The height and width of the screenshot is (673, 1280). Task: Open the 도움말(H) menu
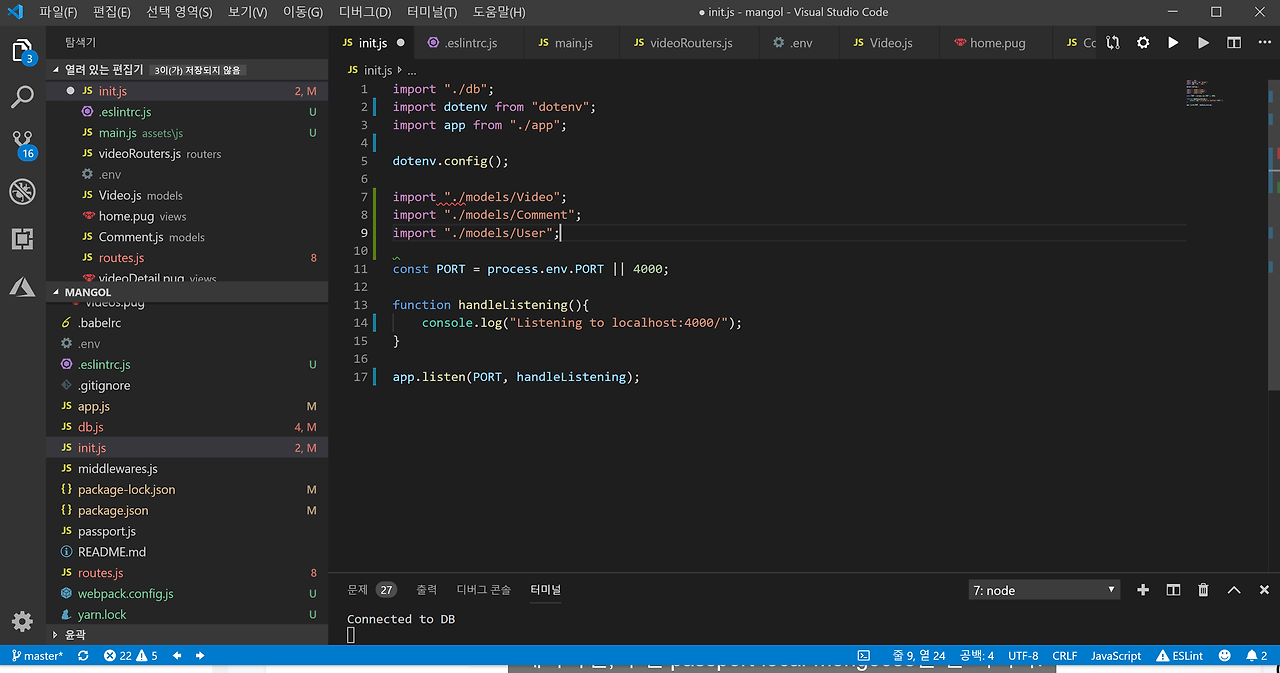pyautogui.click(x=498, y=12)
